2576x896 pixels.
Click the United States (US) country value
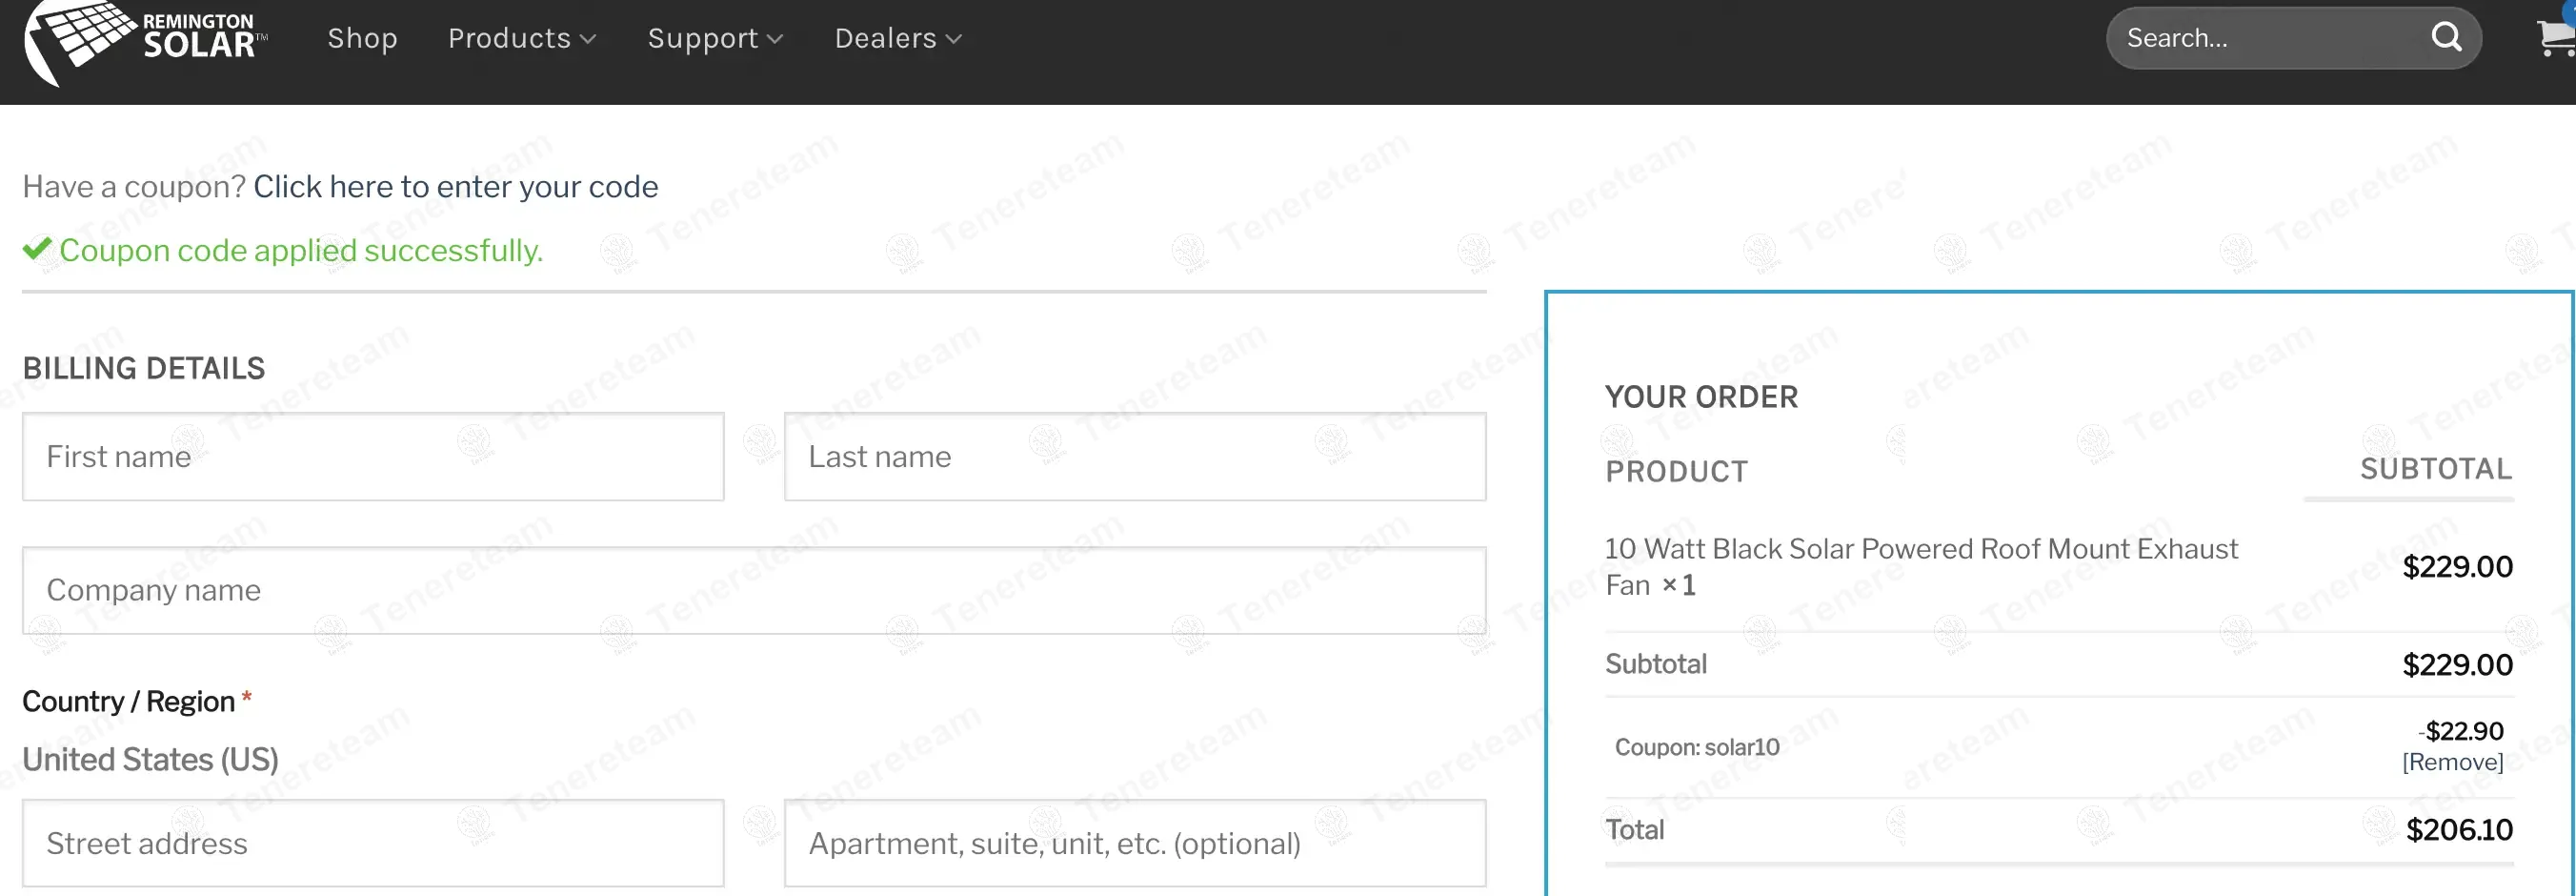pos(150,760)
